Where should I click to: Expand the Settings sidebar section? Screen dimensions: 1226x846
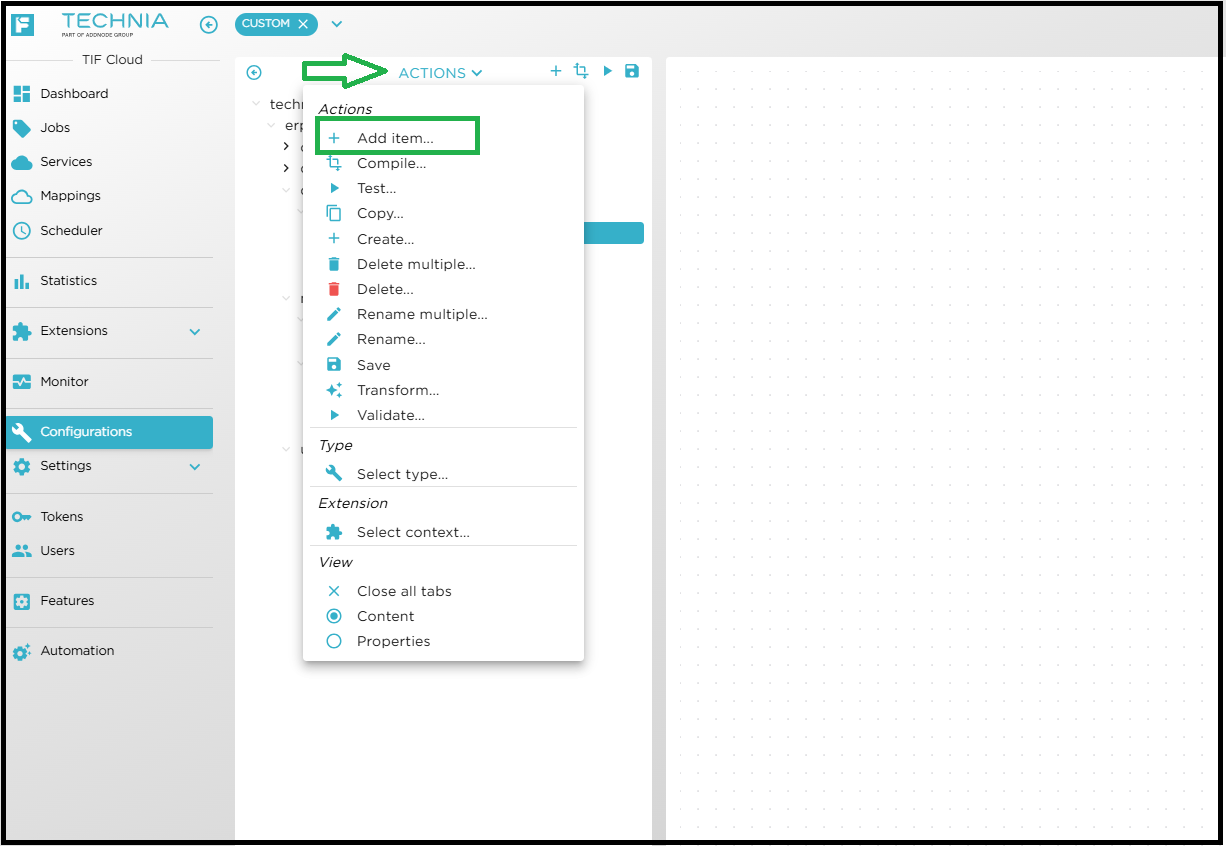click(195, 467)
